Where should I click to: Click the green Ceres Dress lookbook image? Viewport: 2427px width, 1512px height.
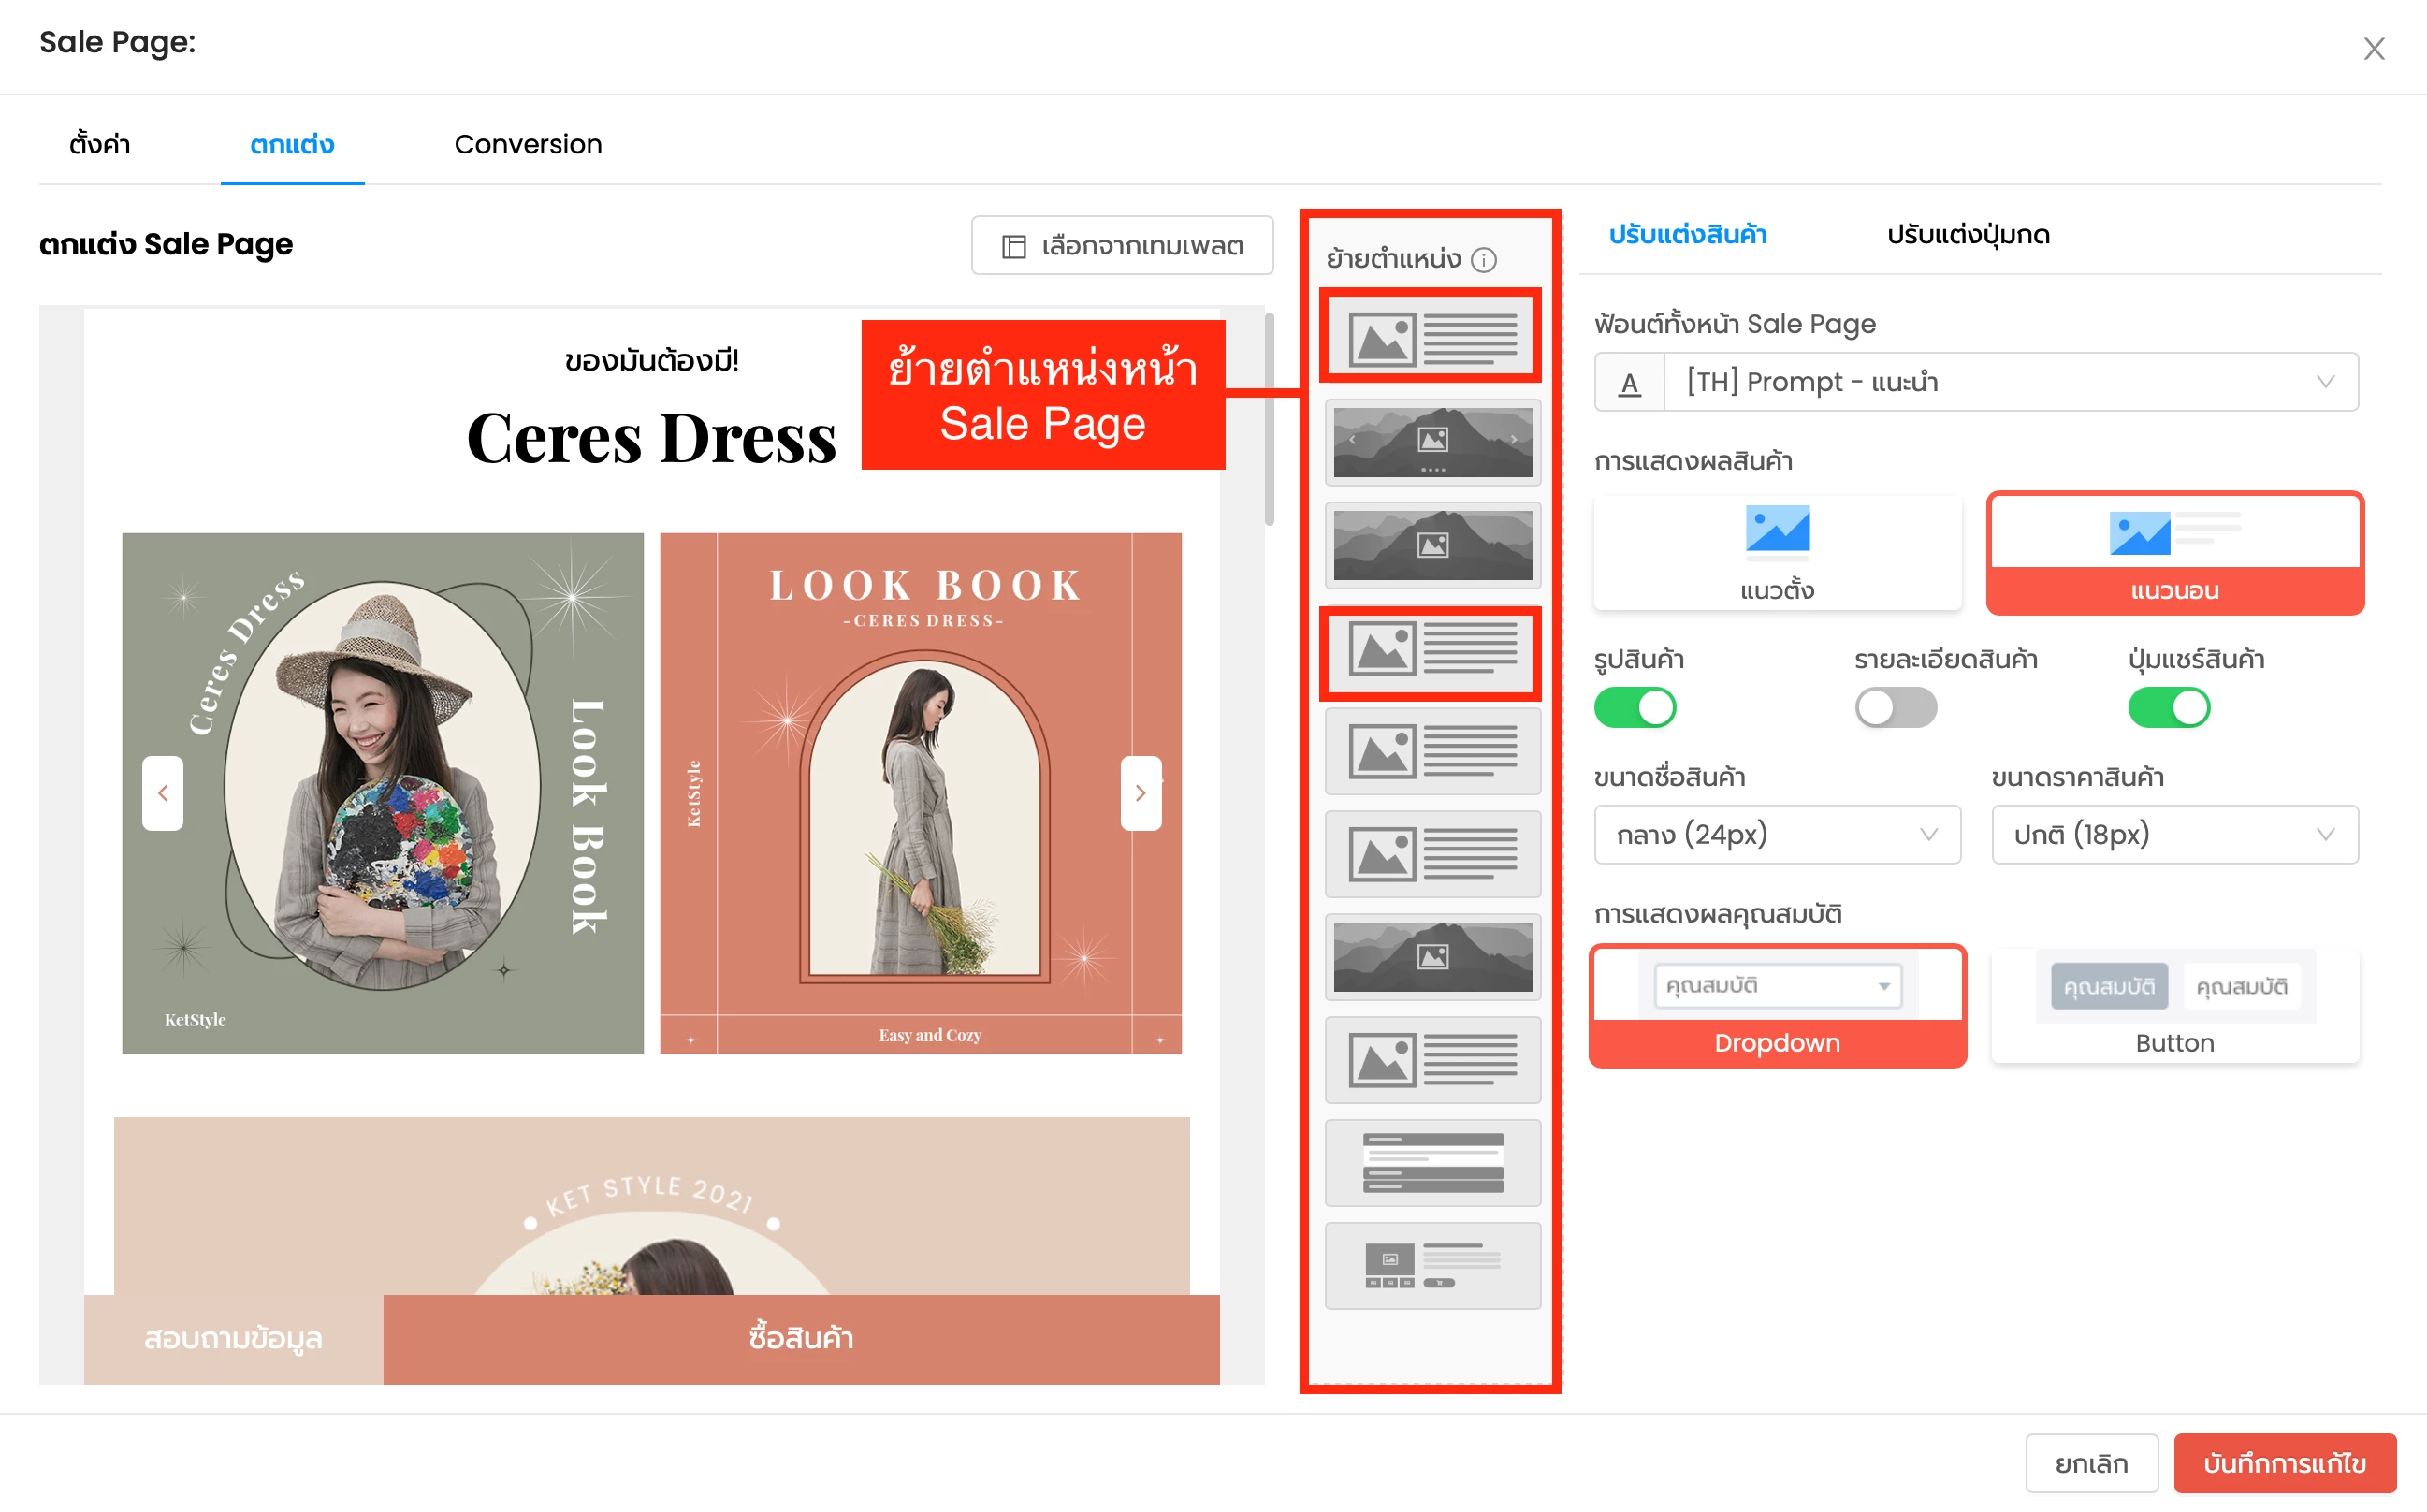(383, 793)
